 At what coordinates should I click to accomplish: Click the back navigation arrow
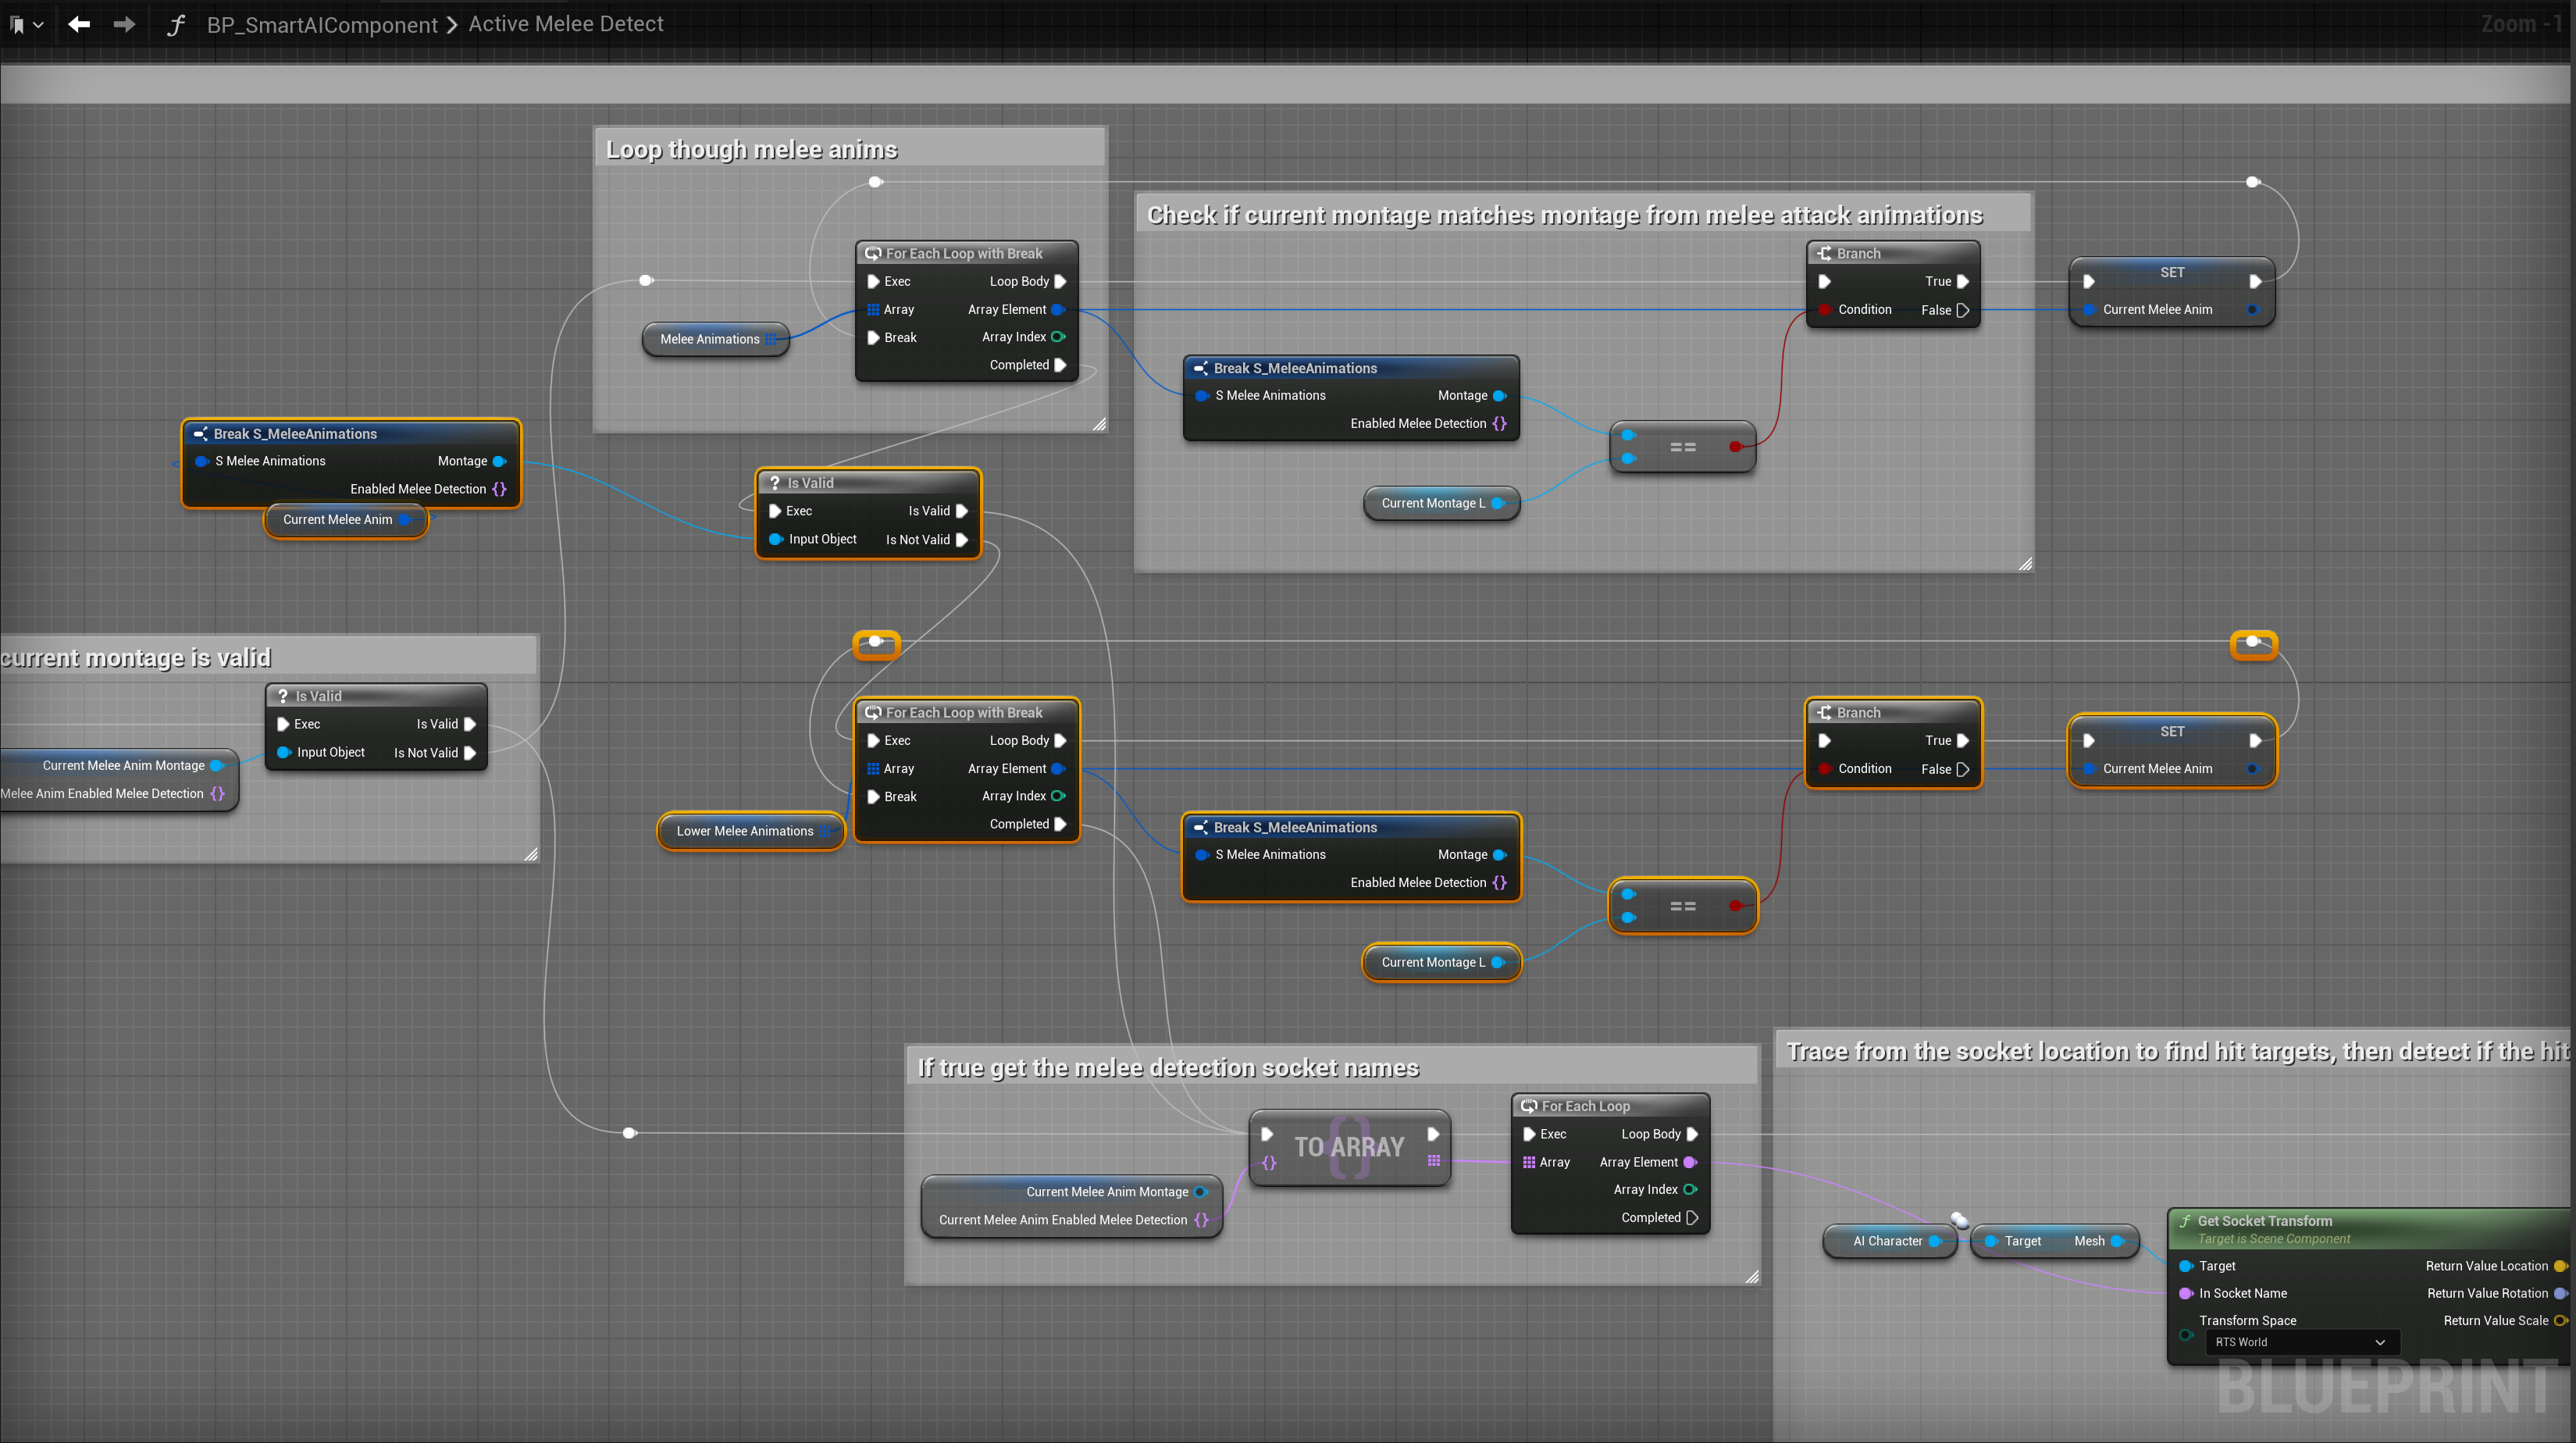click(79, 24)
